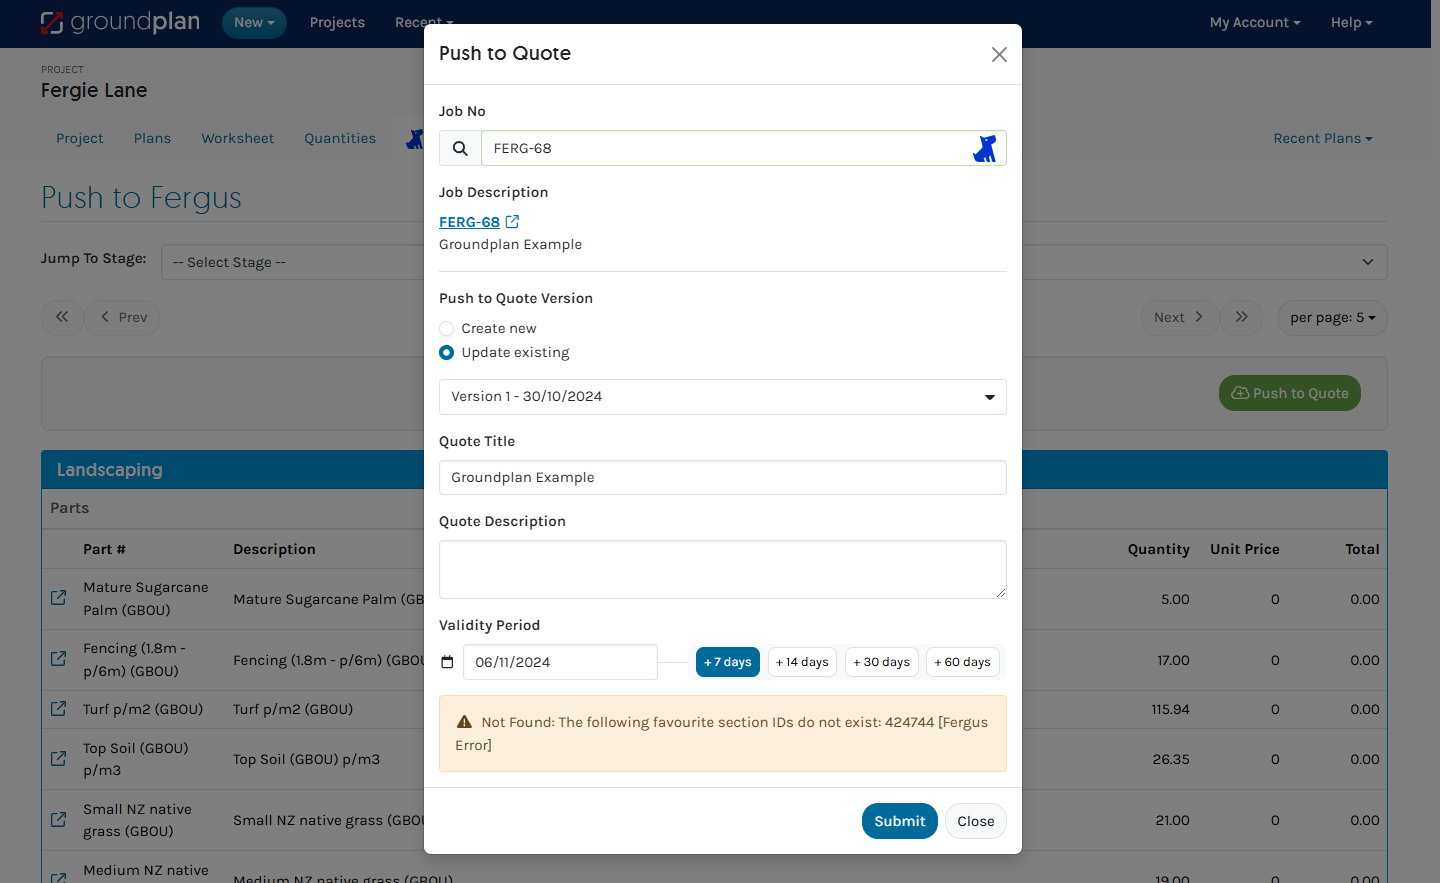Switch to the Project tab
The width and height of the screenshot is (1440, 883).
pos(80,138)
